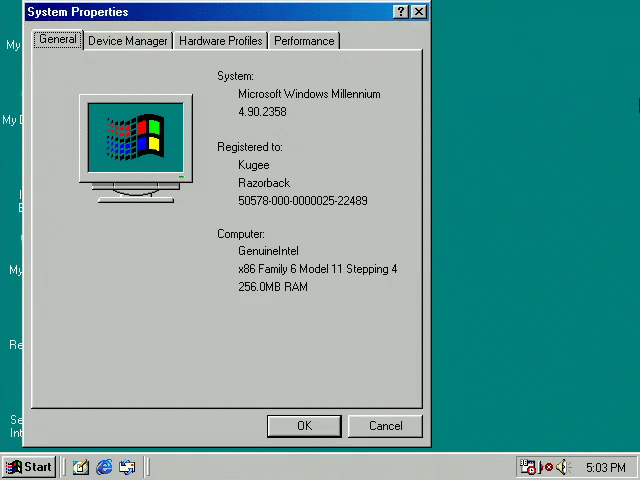Click version number 4.90.2358
The height and width of the screenshot is (480, 640).
pos(262,112)
